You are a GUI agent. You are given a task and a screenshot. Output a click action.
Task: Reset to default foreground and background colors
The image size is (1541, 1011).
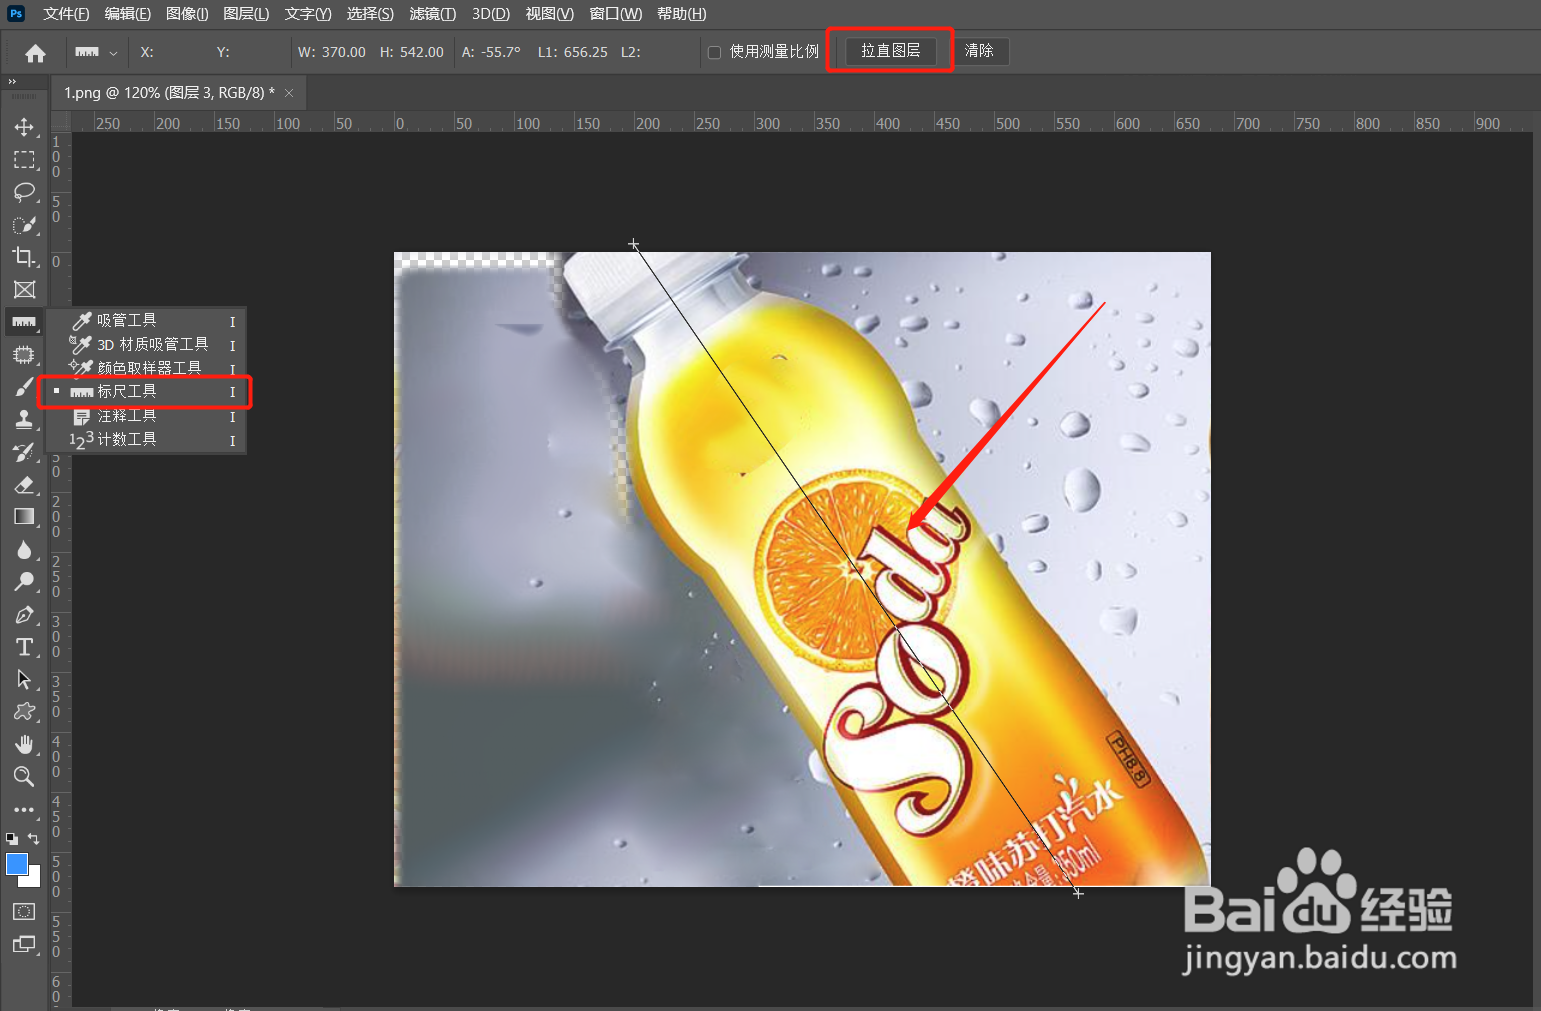click(x=12, y=838)
